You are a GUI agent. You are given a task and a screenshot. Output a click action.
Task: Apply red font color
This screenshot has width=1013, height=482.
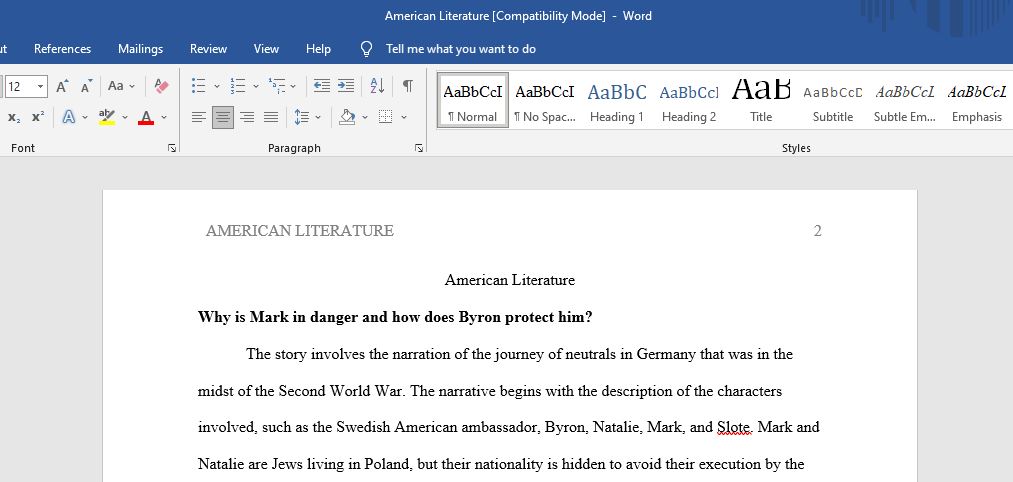coord(146,117)
